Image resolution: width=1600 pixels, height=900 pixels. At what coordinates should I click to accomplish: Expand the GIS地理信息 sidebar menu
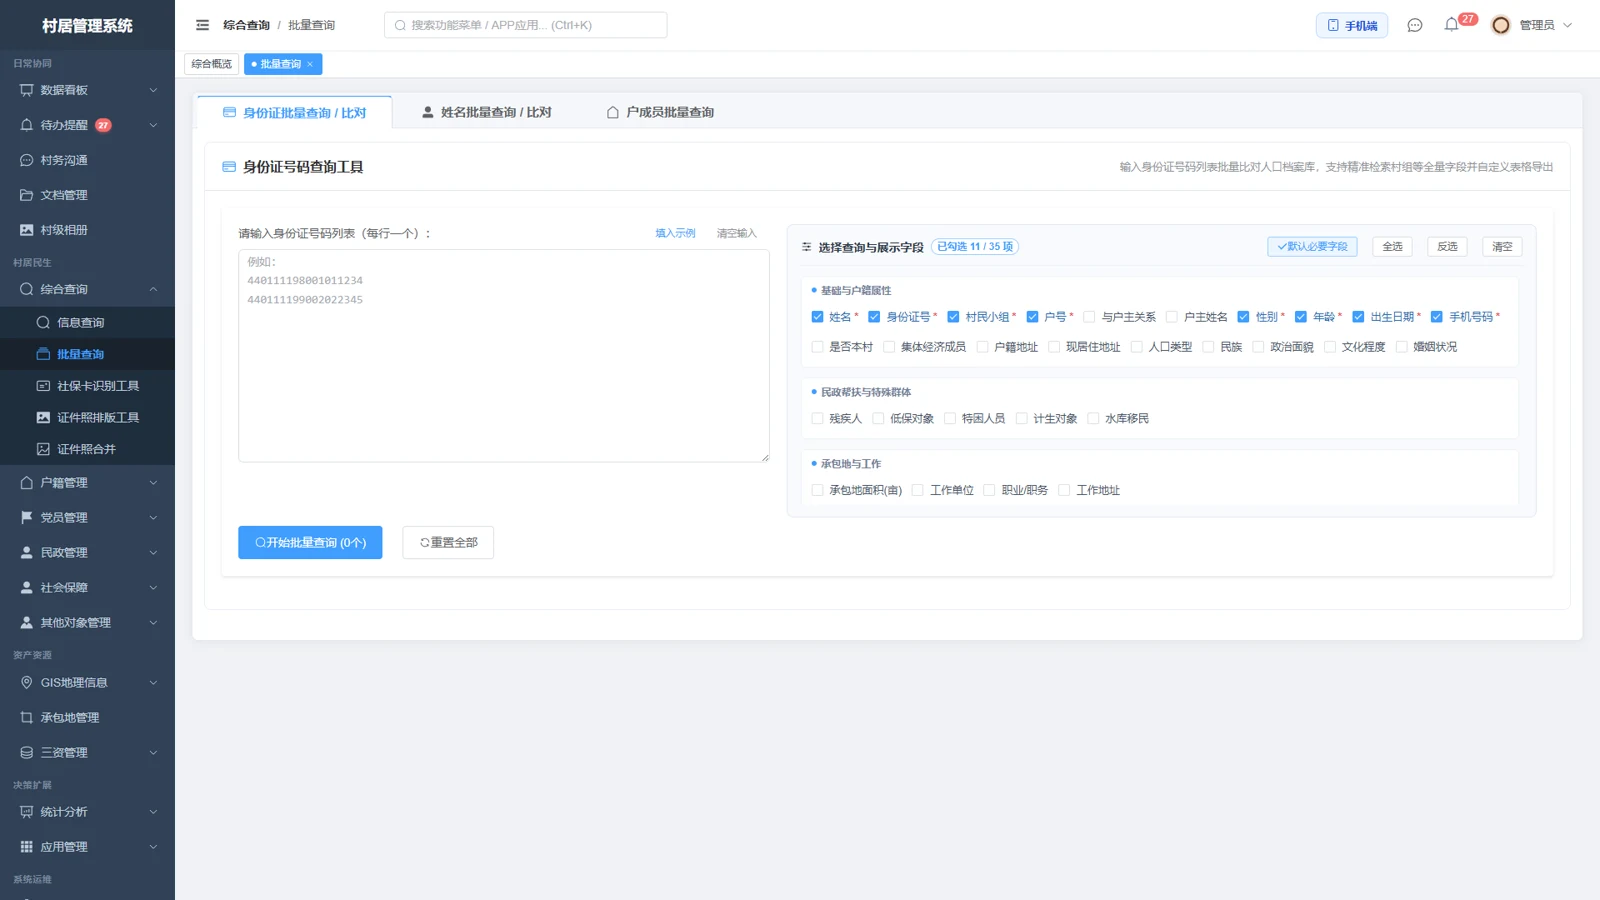click(87, 682)
